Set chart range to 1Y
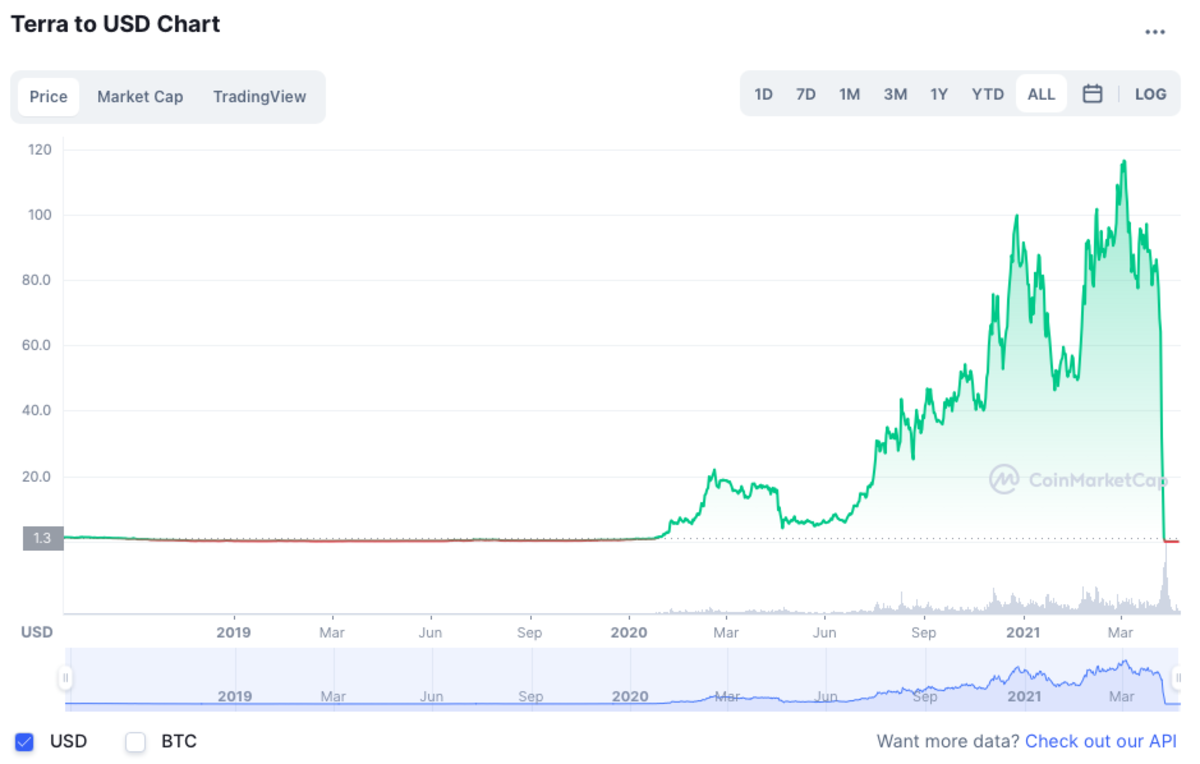 point(939,94)
